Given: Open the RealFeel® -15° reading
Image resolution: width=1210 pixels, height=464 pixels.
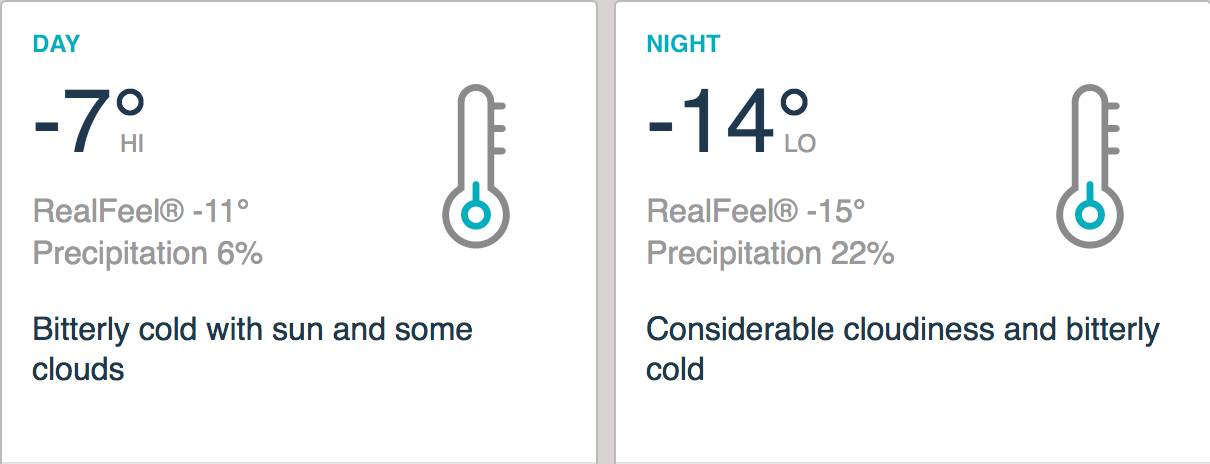Looking at the screenshot, I should pyautogui.click(x=755, y=212).
